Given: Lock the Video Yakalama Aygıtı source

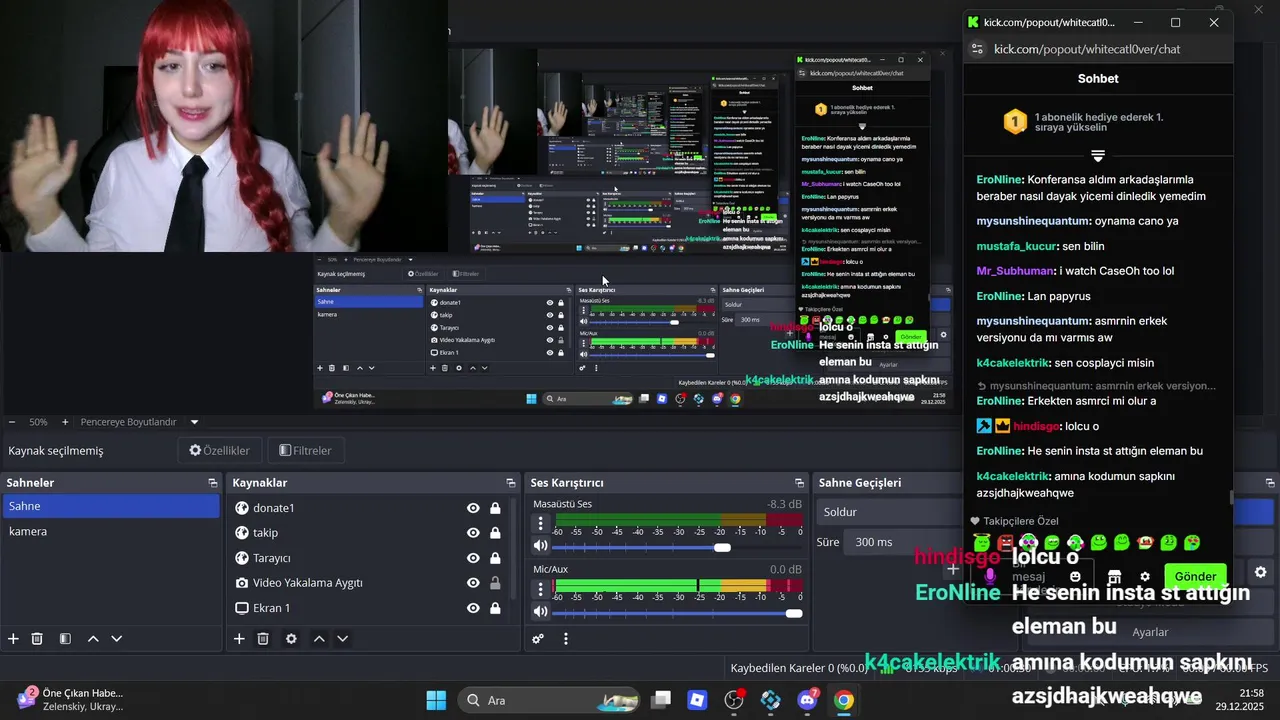Looking at the screenshot, I should point(495,583).
